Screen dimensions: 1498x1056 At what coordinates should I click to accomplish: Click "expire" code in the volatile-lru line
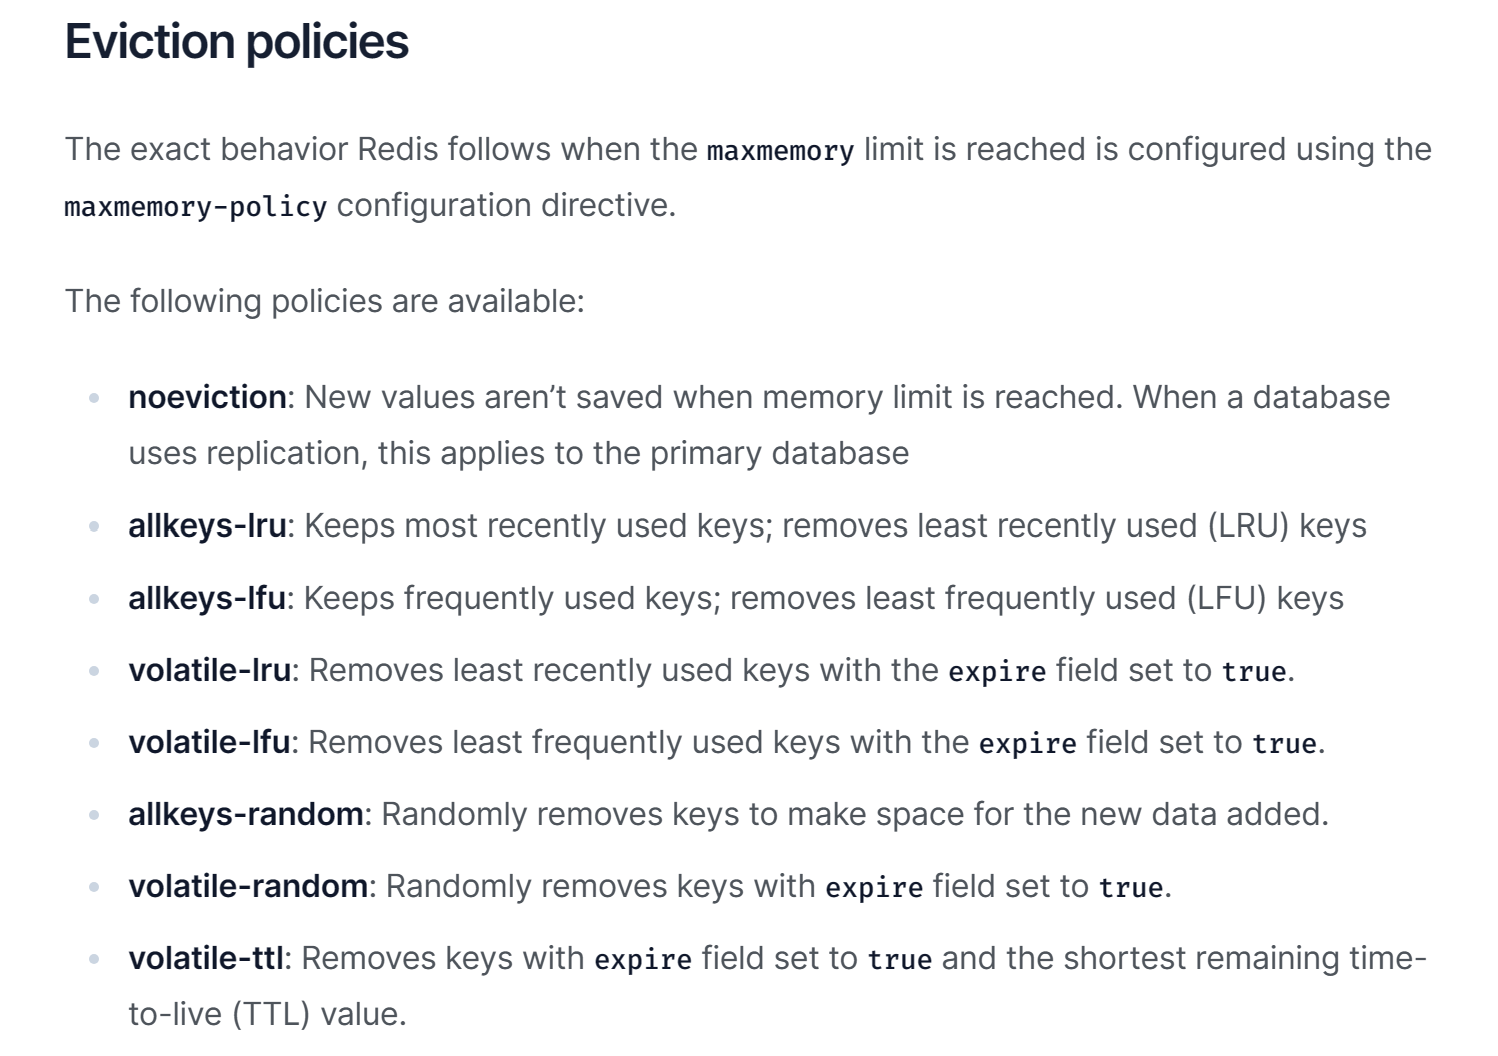(x=997, y=671)
